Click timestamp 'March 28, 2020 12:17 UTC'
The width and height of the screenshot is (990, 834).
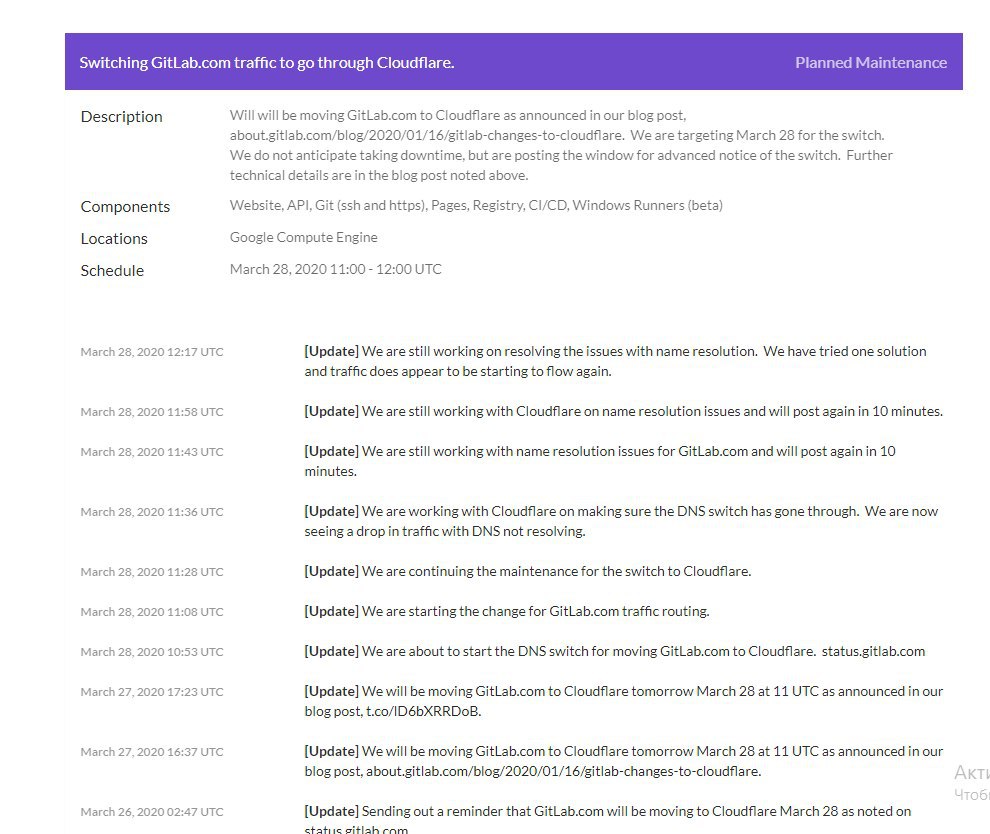pos(152,352)
